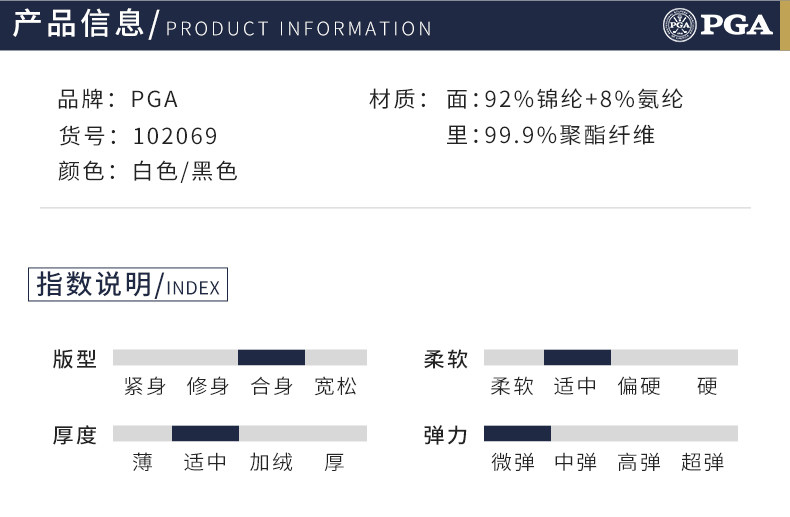Select the 超弹 elasticity label
This screenshot has width=790, height=517.
pyautogui.click(x=702, y=462)
